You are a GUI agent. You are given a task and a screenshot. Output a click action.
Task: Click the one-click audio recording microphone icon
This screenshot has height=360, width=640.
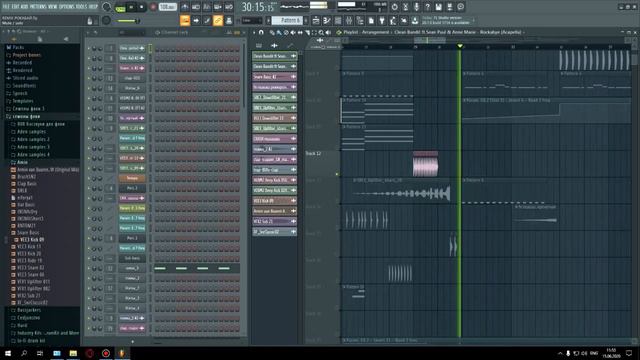point(416,7)
